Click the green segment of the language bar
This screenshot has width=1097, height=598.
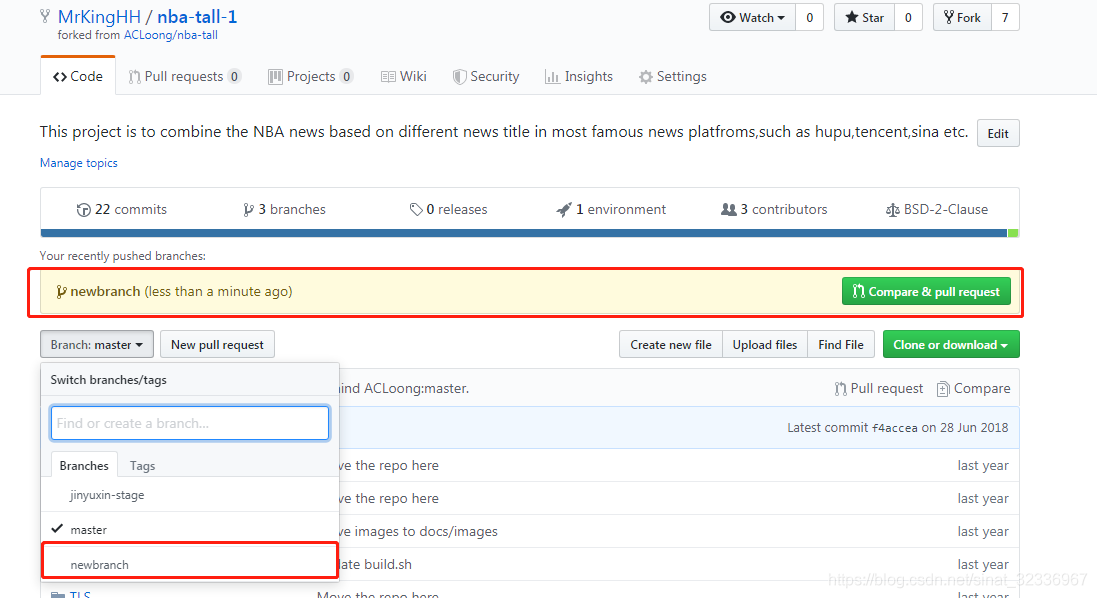[x=1013, y=233]
